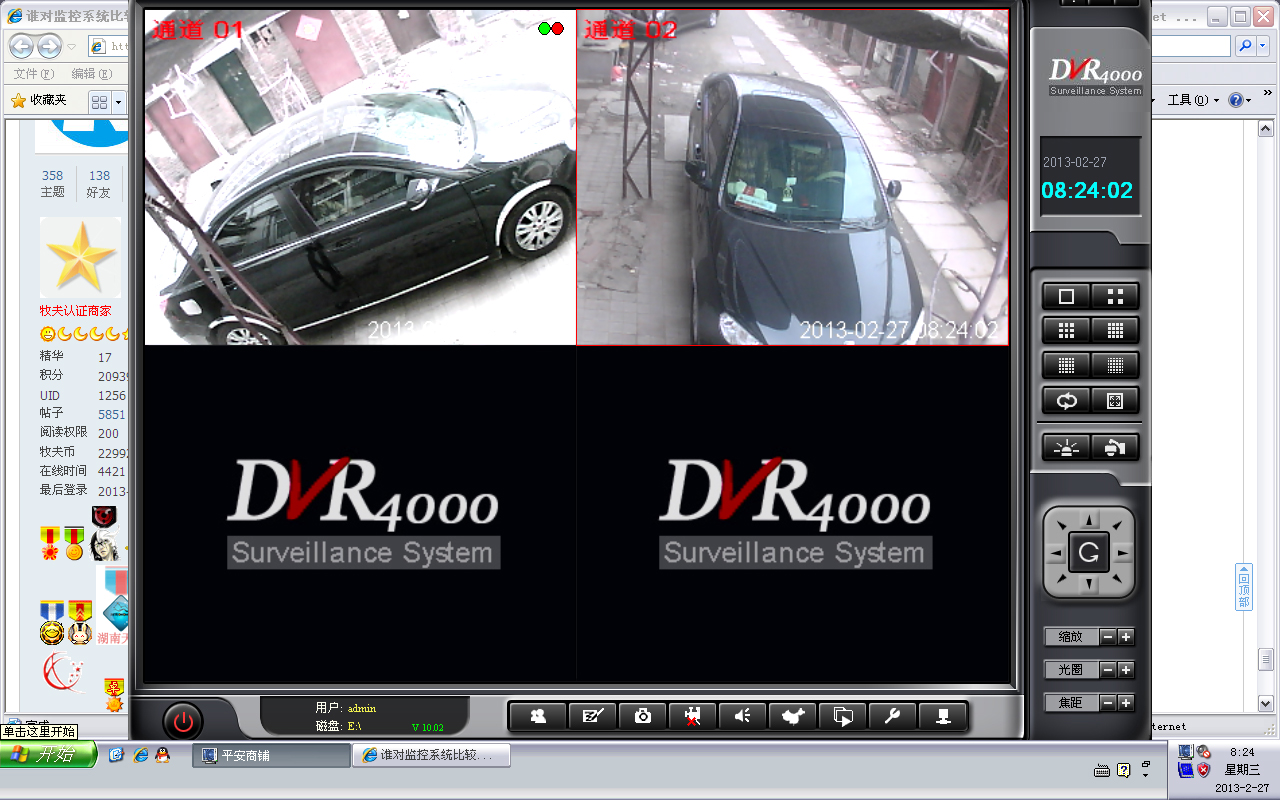Screen dimensions: 1280x800
Task: Open the user management icon
Action: click(x=539, y=716)
